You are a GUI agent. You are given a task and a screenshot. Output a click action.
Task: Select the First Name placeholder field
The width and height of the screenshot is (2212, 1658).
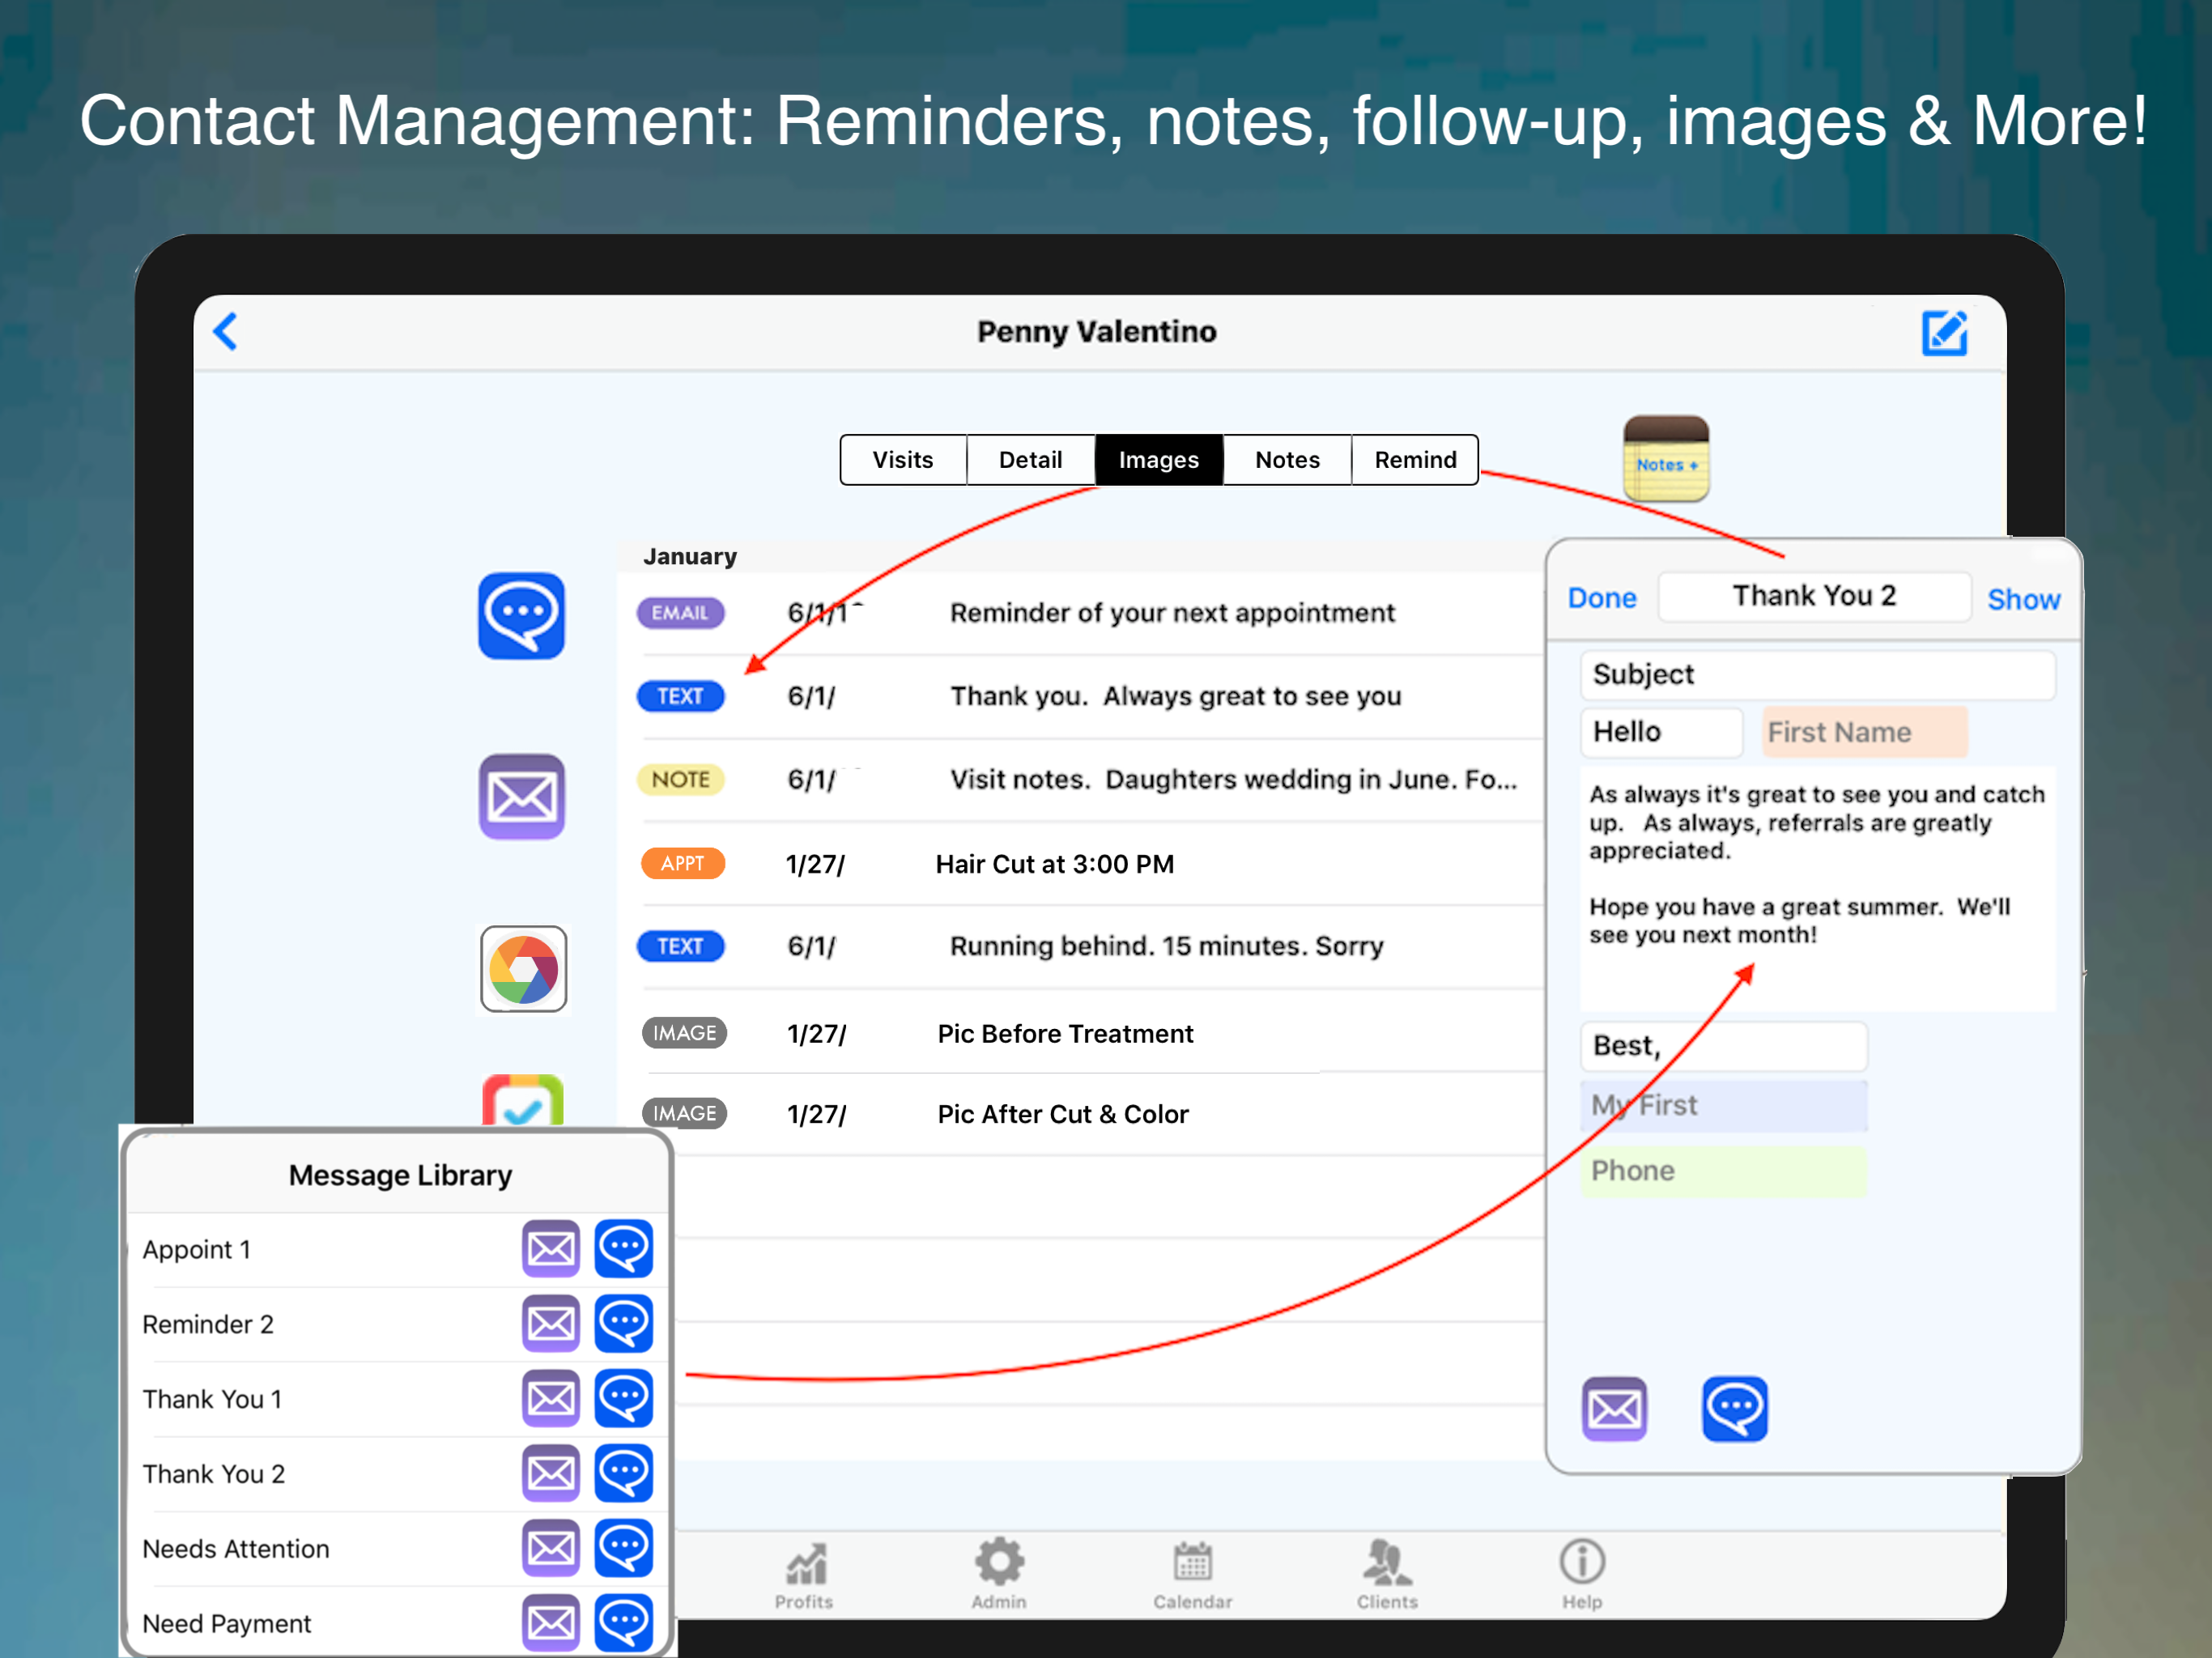point(1864,732)
